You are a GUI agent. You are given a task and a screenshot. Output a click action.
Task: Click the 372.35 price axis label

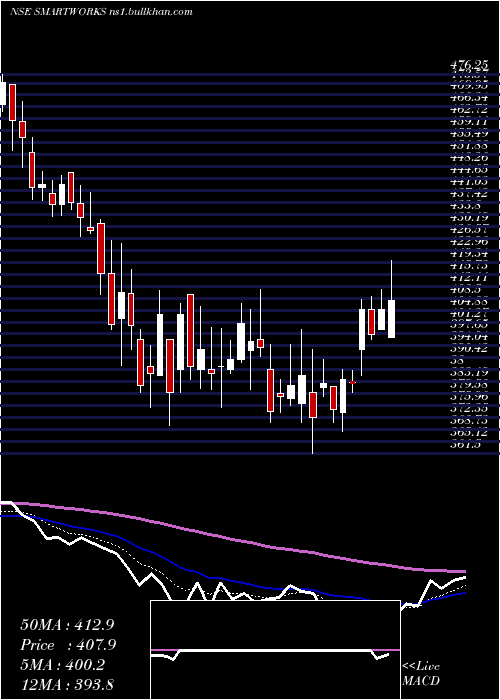(x=469, y=409)
